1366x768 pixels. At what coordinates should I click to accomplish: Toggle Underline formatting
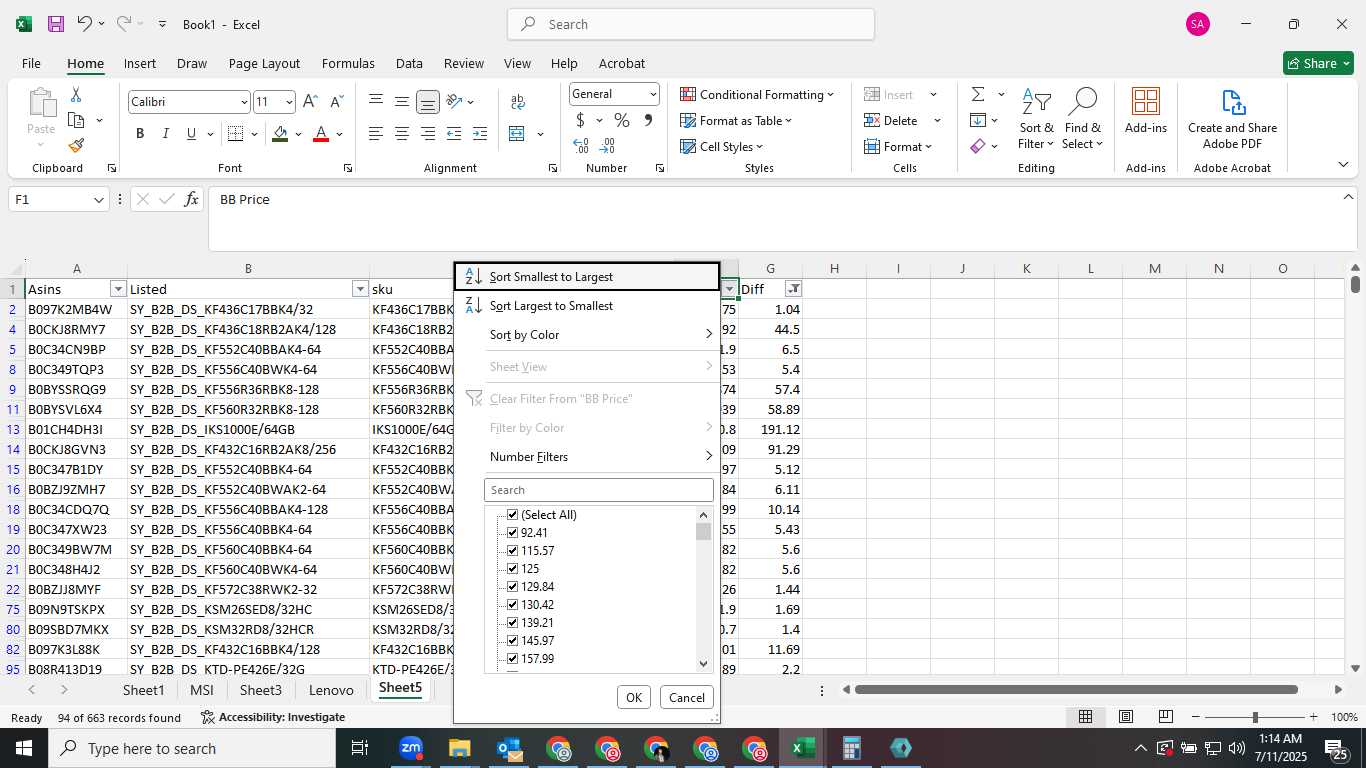tap(191, 134)
